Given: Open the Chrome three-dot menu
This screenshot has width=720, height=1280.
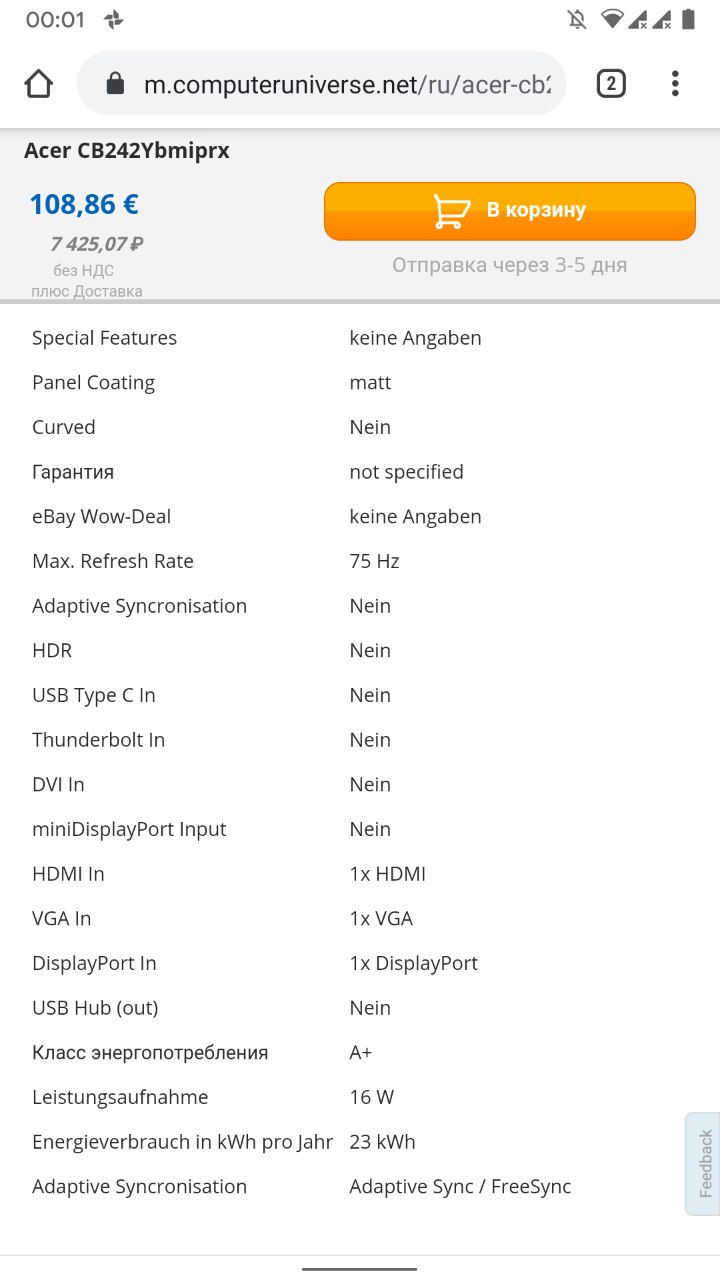Looking at the screenshot, I should coord(675,83).
